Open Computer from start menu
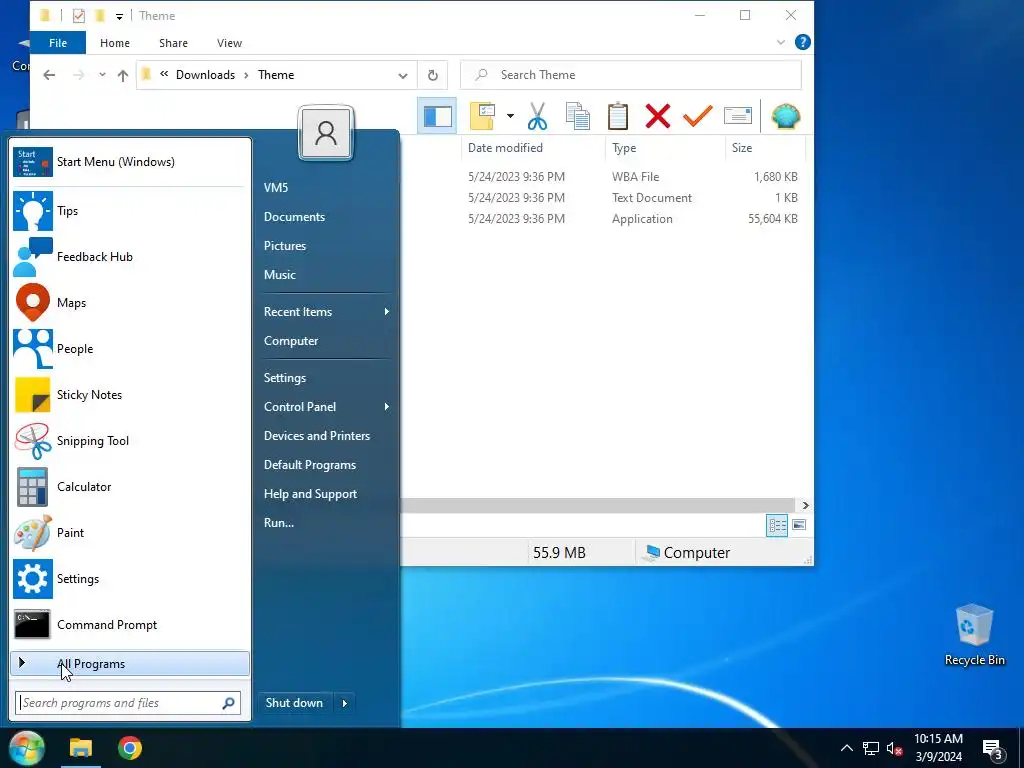The image size is (1024, 768). 291,341
